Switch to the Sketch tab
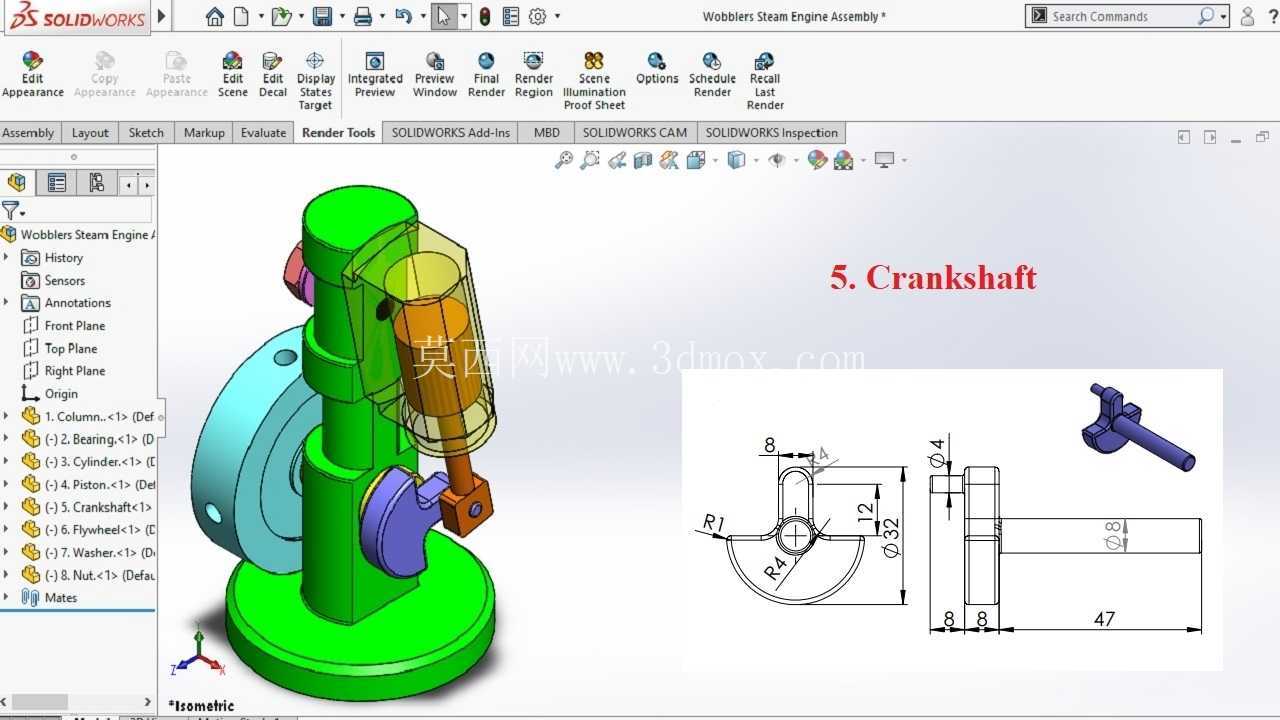Viewport: 1280px width, 720px height. click(x=146, y=132)
